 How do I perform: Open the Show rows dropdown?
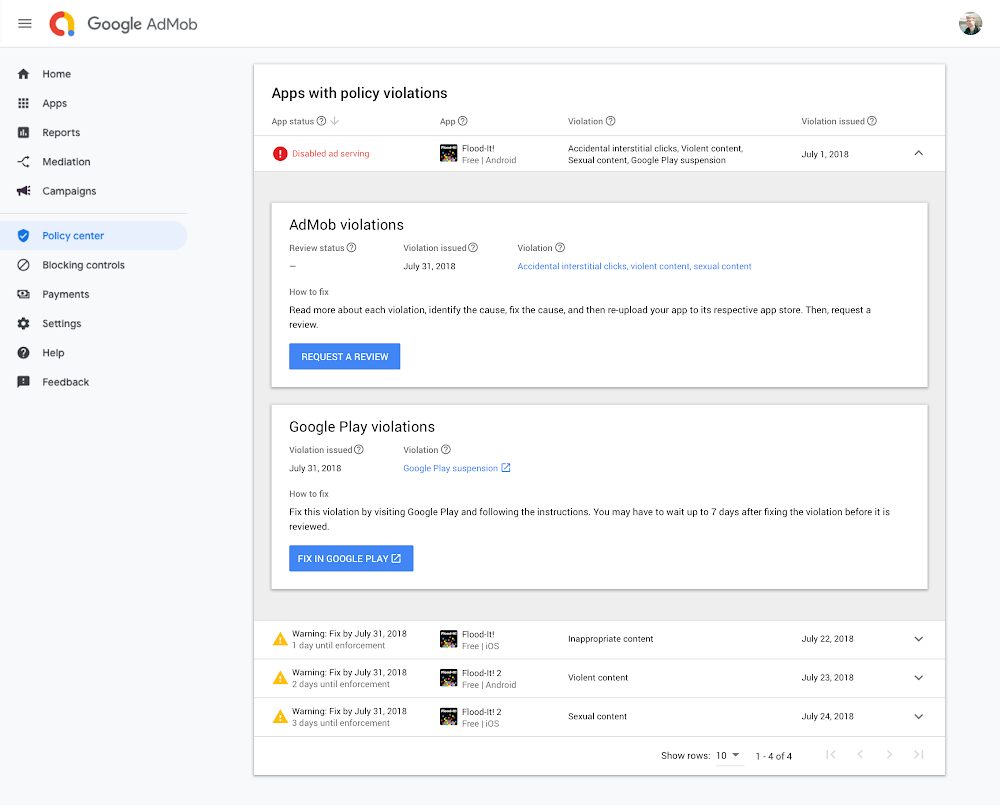[728, 755]
